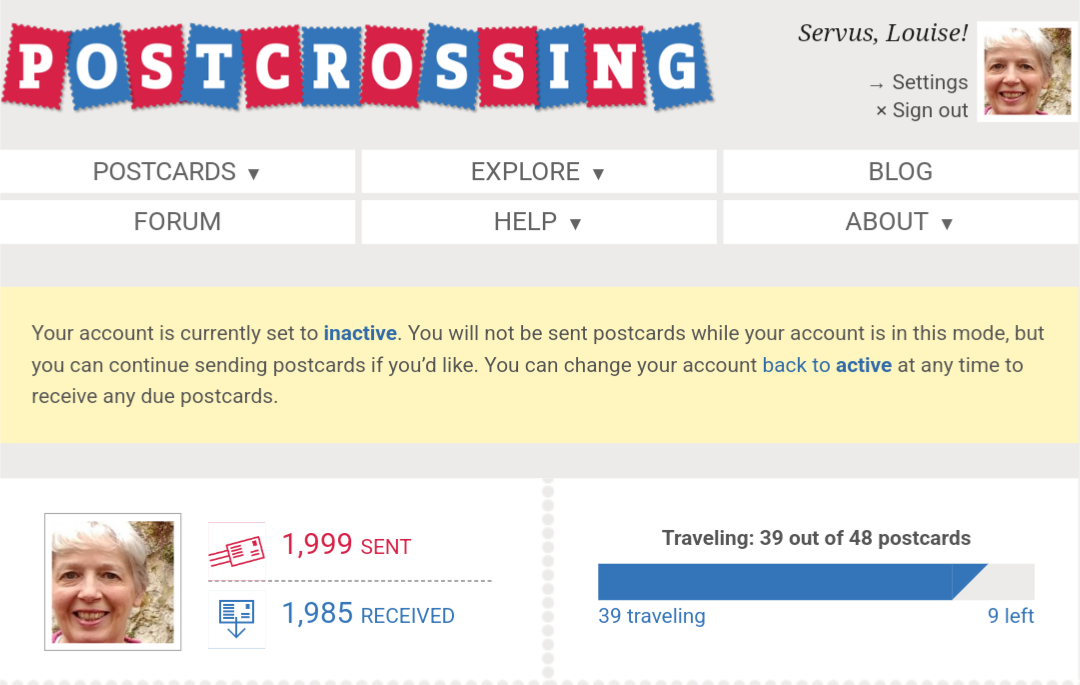This screenshot has width=1080, height=685.
Task: Expand the HELP dropdown menu
Action: 539,222
